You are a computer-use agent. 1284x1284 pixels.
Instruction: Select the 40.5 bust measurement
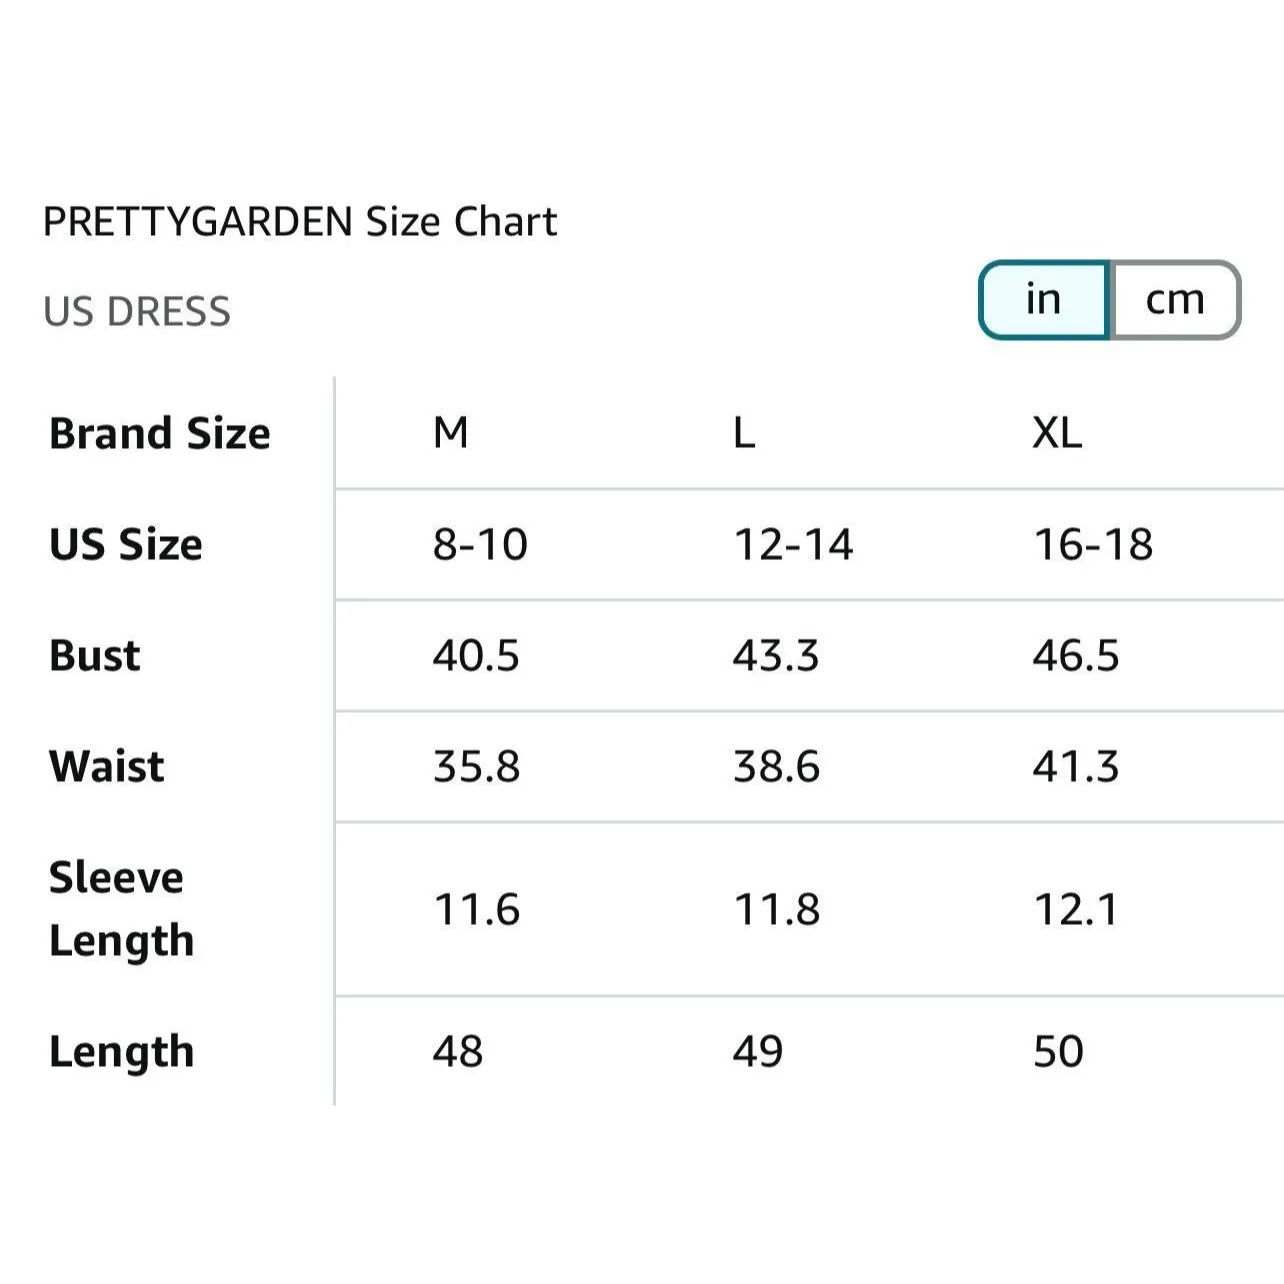click(476, 655)
